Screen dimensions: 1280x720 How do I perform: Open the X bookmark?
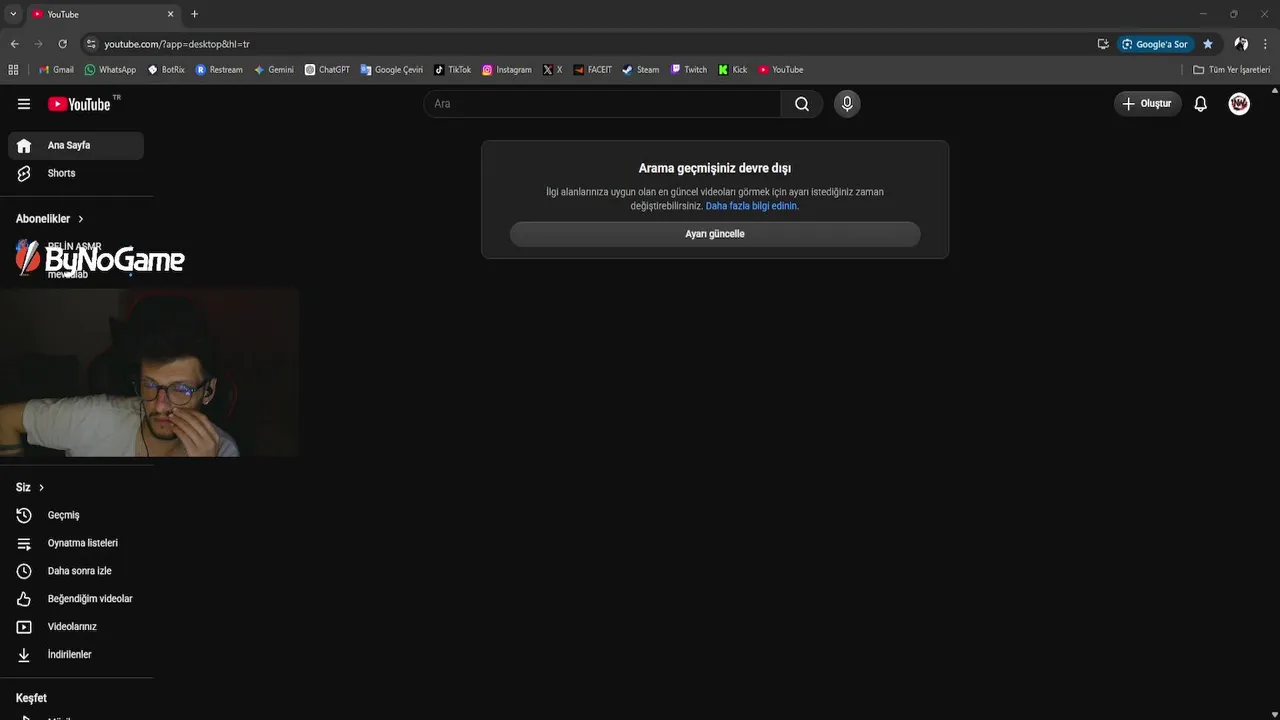point(552,70)
